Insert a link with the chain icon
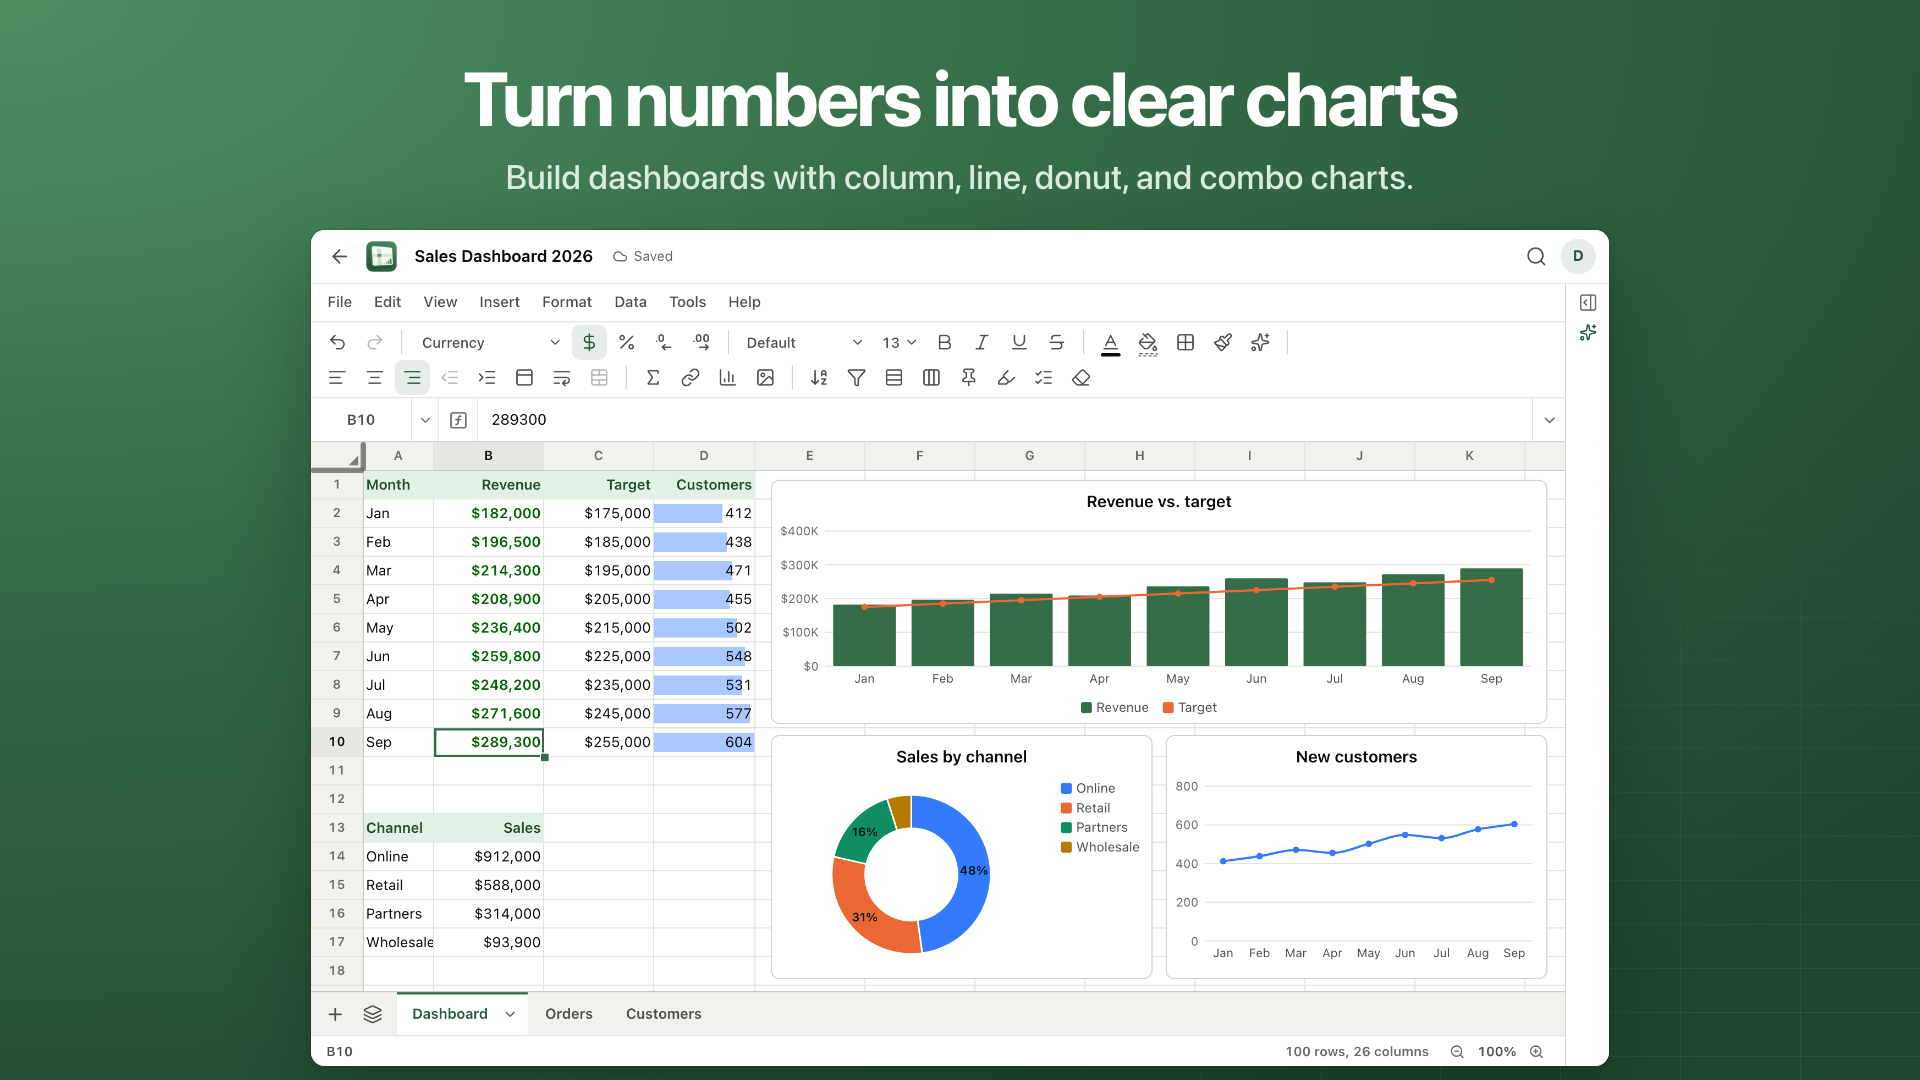The height and width of the screenshot is (1080, 1920). pyautogui.click(x=690, y=378)
